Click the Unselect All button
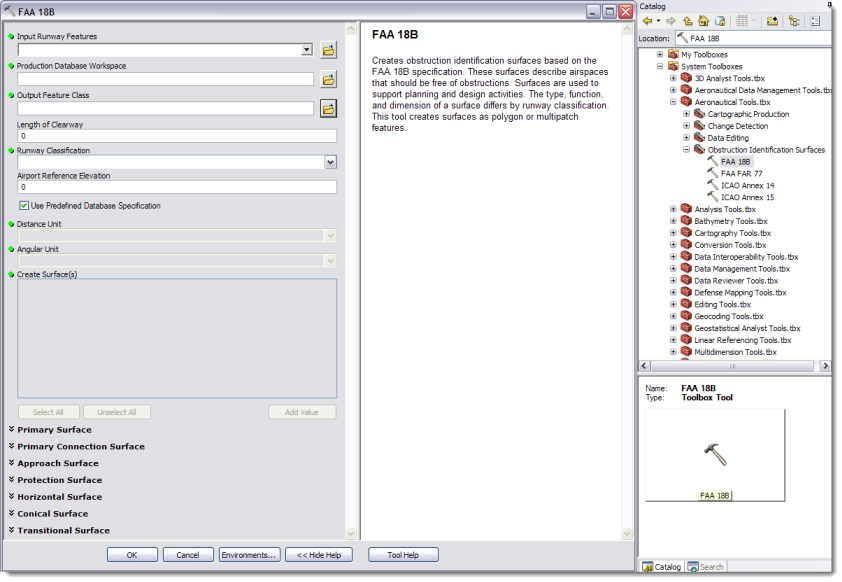Image resolution: width=842 pixels, height=582 pixels. 117,412
